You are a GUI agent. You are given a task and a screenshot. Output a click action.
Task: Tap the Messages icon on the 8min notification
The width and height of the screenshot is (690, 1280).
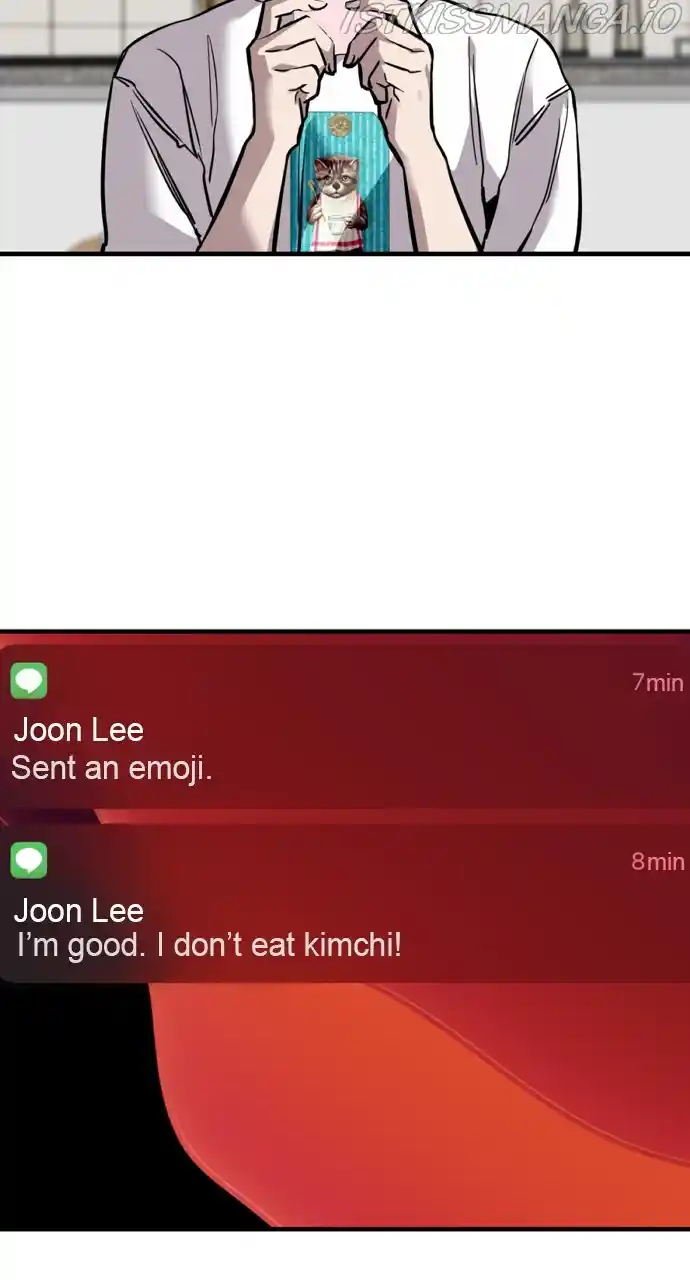[29, 860]
